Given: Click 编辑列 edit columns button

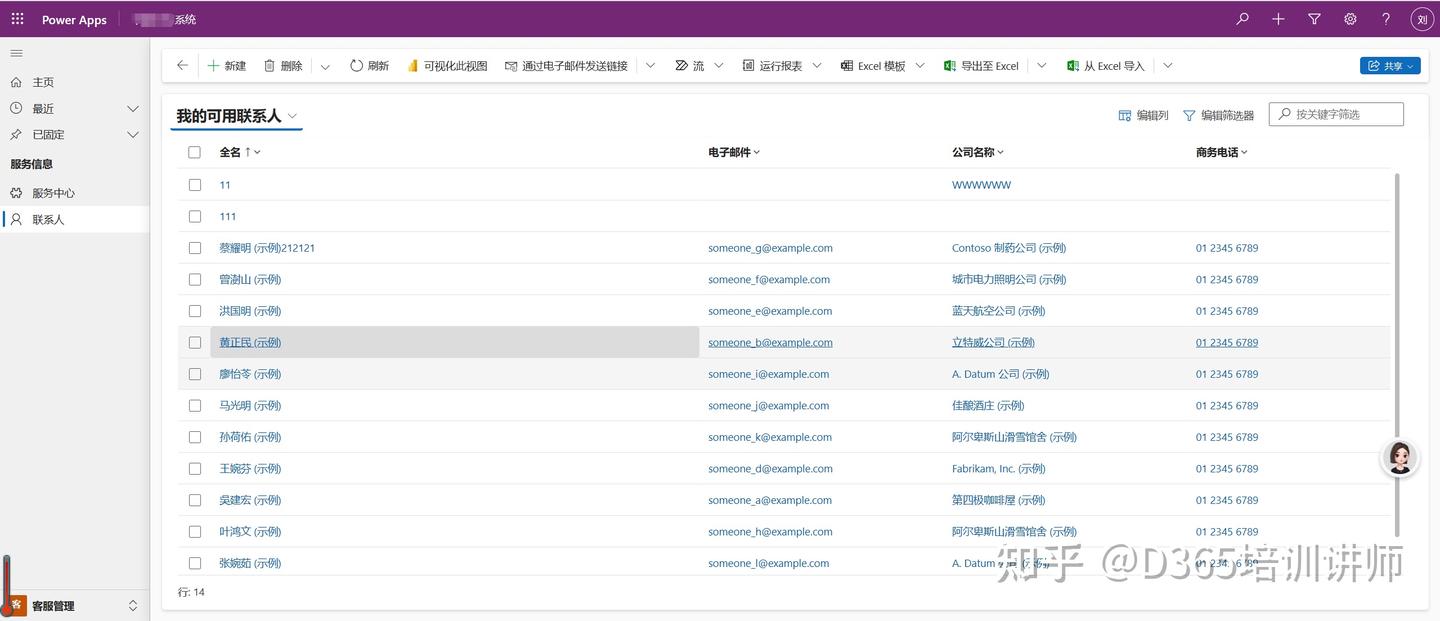Looking at the screenshot, I should click(1143, 115).
